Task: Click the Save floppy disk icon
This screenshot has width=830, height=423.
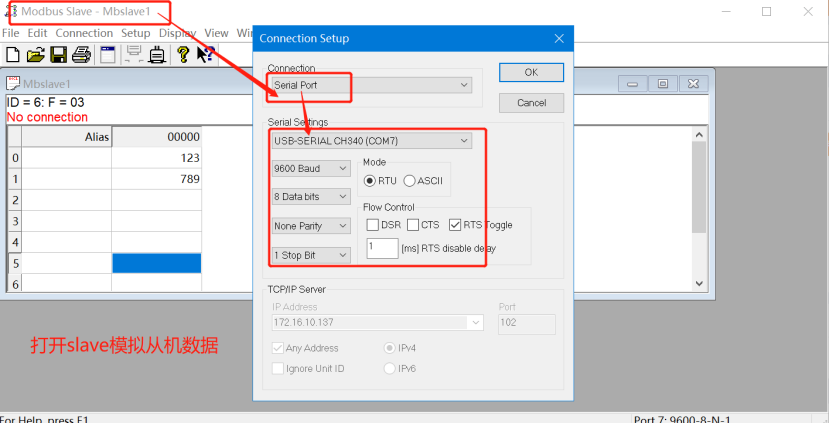Action: [58, 54]
